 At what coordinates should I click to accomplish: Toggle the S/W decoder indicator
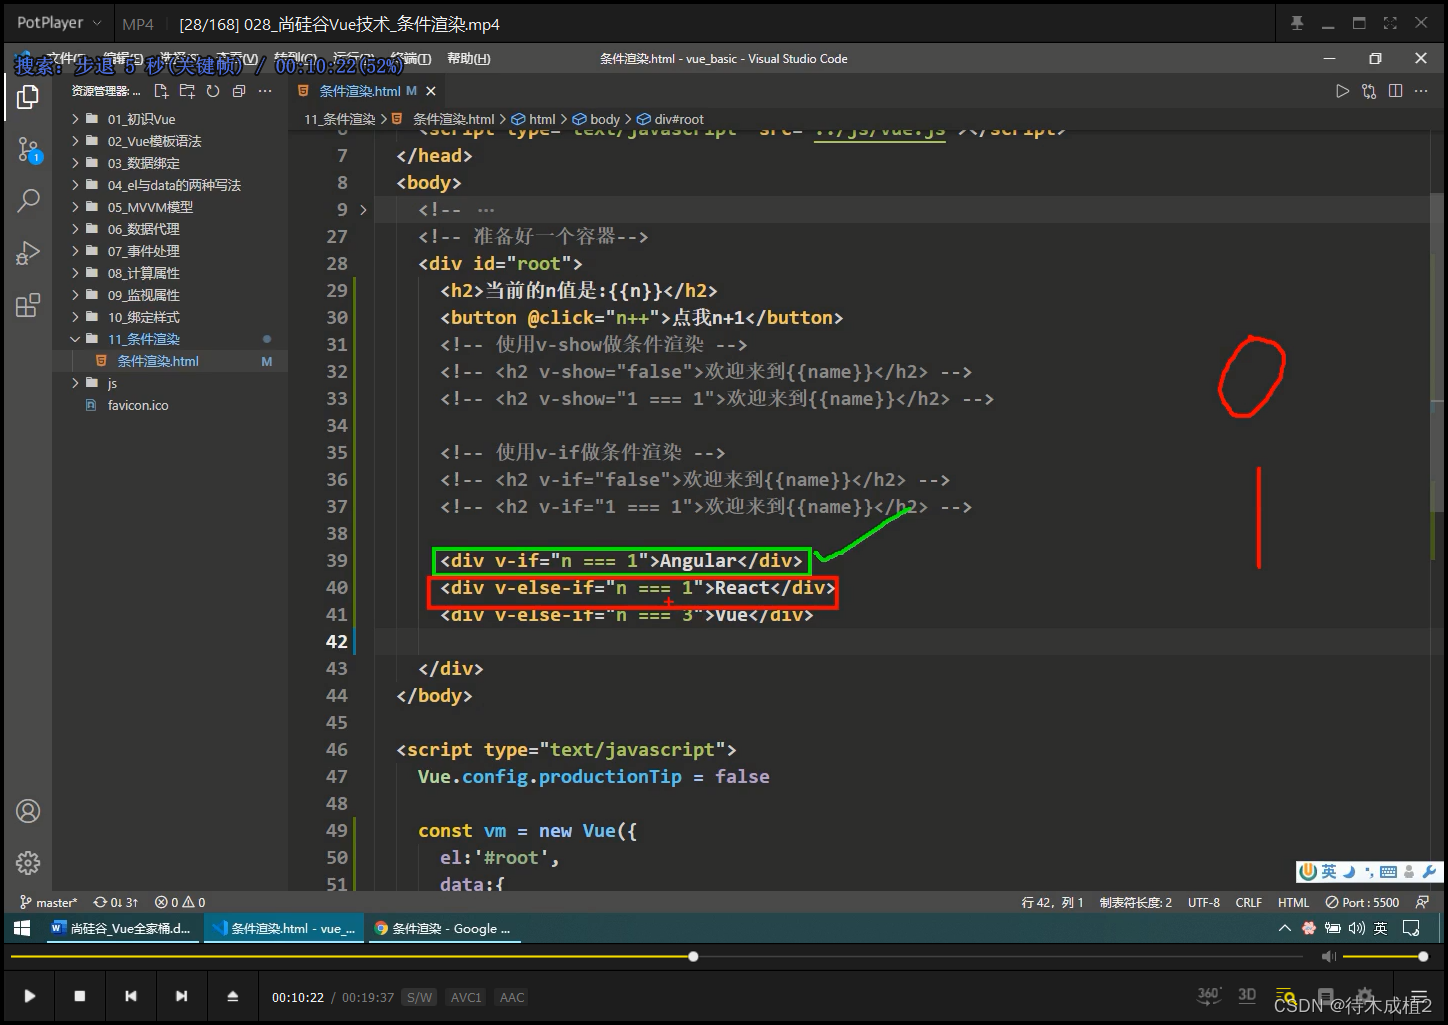click(419, 997)
